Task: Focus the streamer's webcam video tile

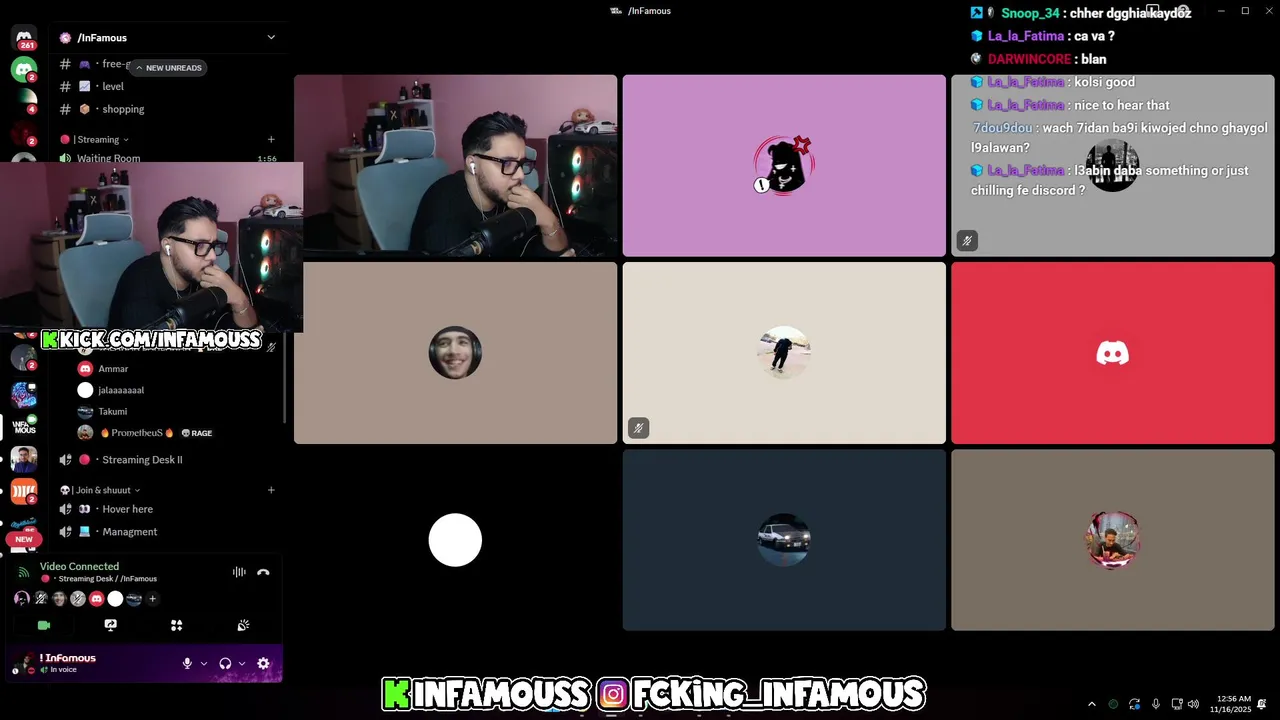Action: pyautogui.click(x=455, y=165)
